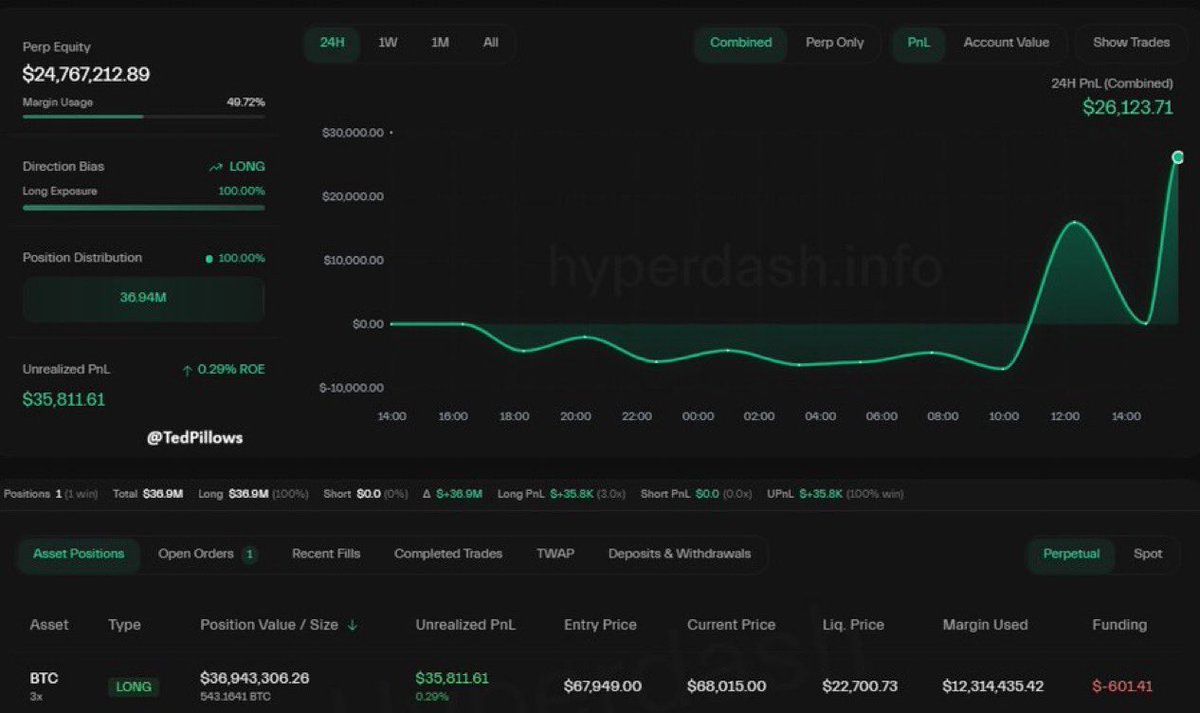
Task: Switch to Perp Only view
Action: pos(835,43)
